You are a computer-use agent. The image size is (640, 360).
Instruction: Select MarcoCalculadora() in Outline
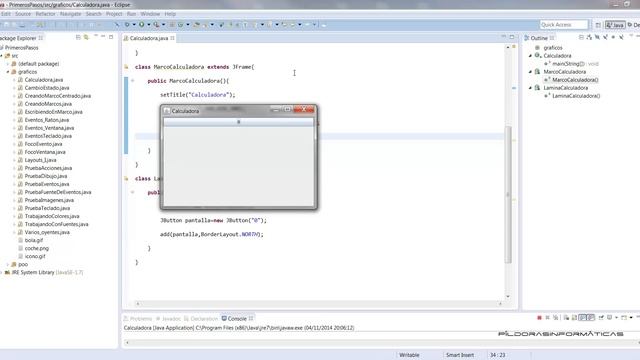click(x=575, y=80)
